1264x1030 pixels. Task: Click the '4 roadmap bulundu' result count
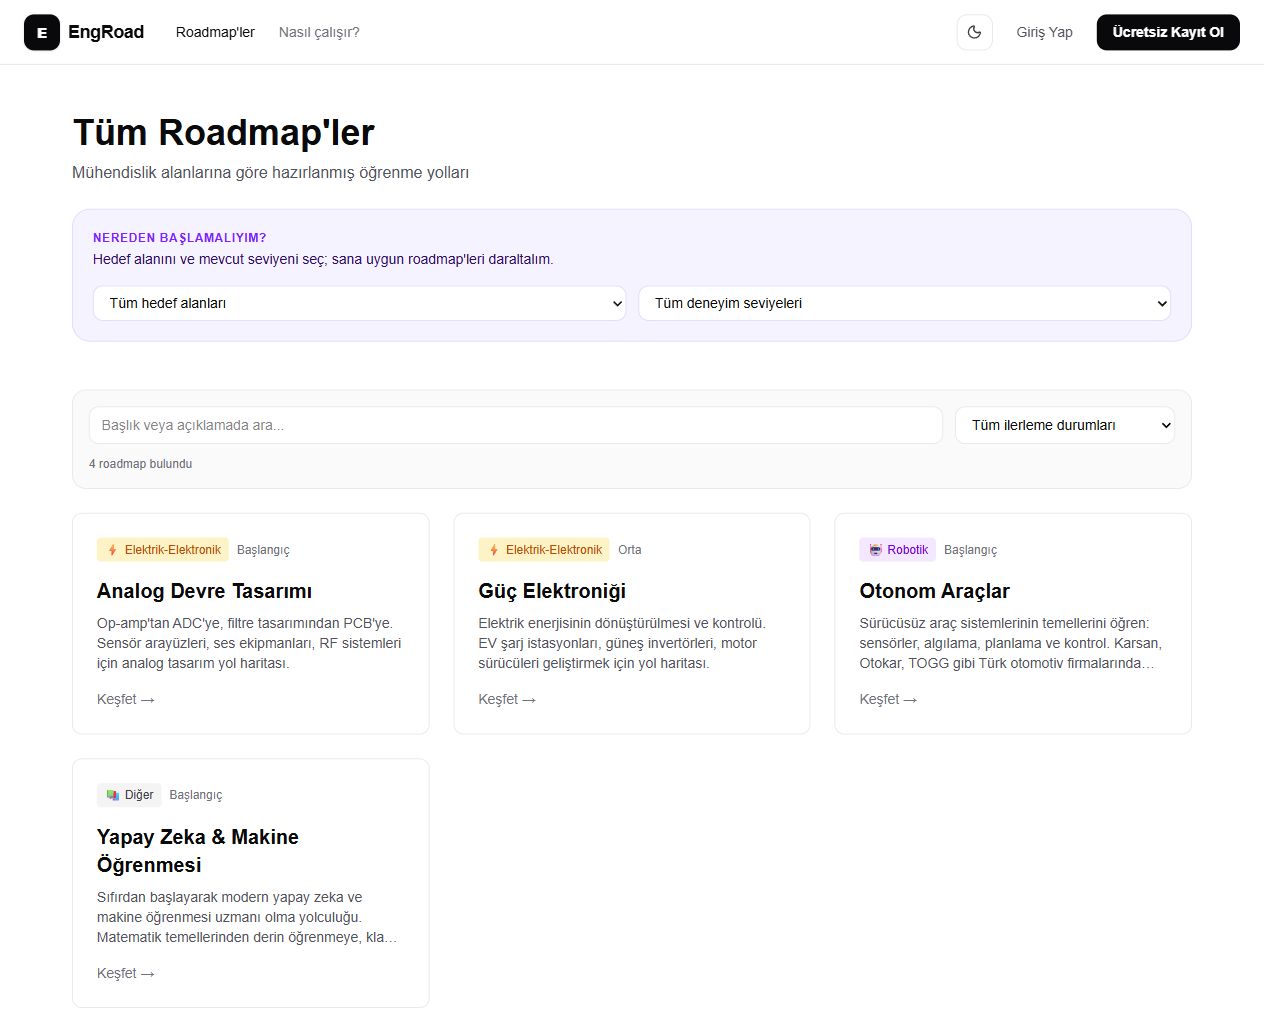click(x=141, y=464)
